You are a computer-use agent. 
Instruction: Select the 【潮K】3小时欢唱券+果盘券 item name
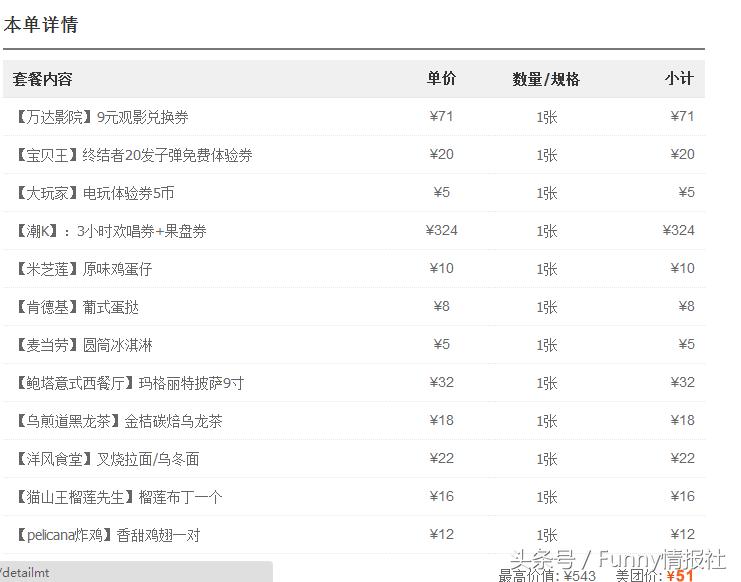(x=111, y=231)
